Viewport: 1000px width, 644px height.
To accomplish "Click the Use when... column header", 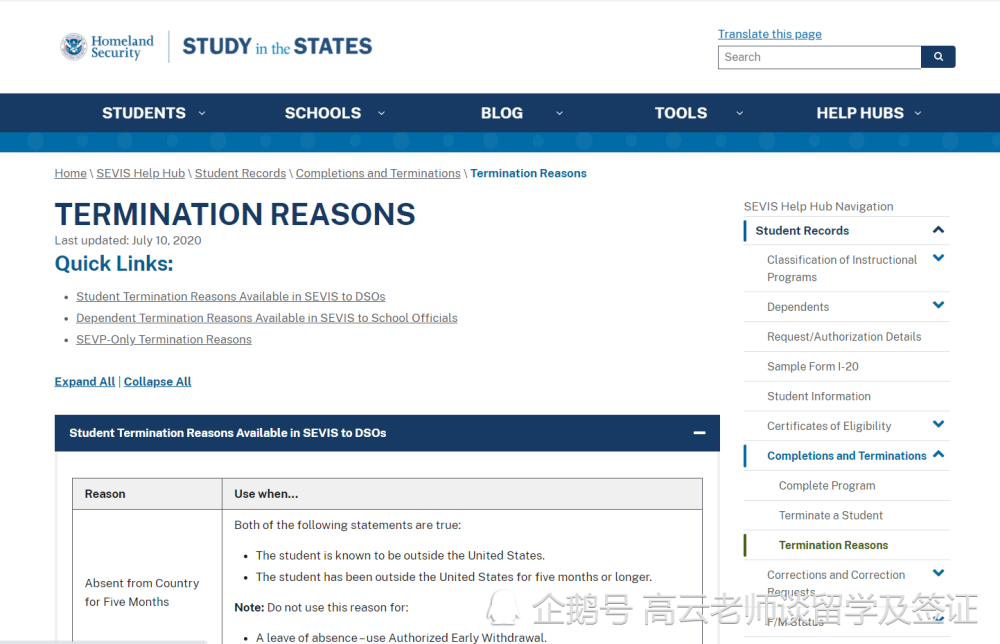I will coord(462,494).
